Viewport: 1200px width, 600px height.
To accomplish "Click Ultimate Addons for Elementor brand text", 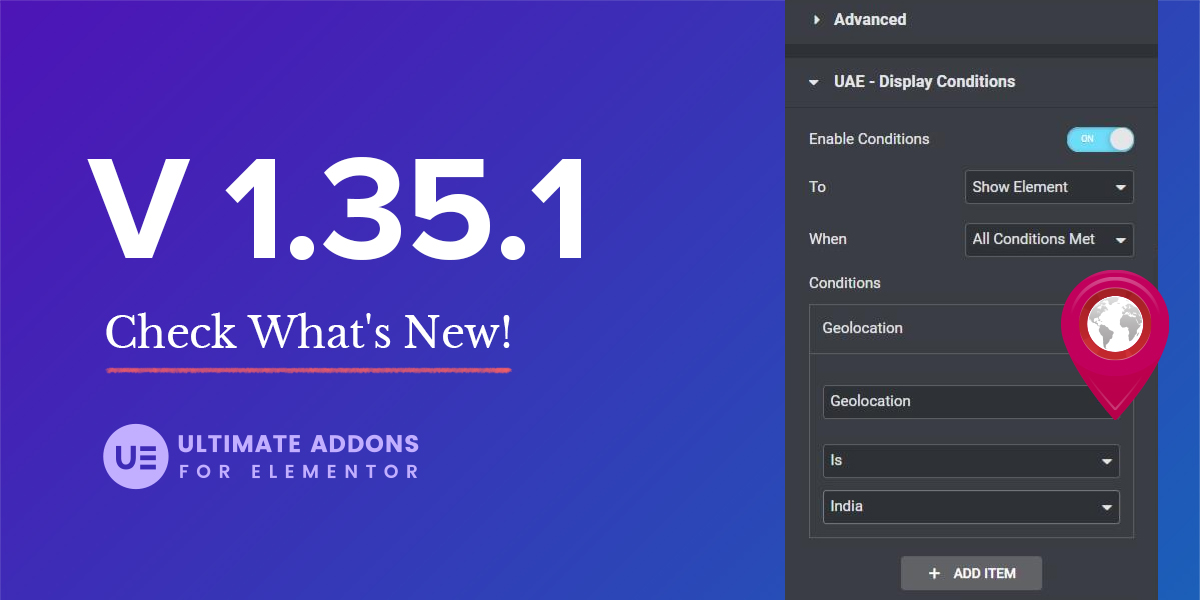I will tap(298, 456).
